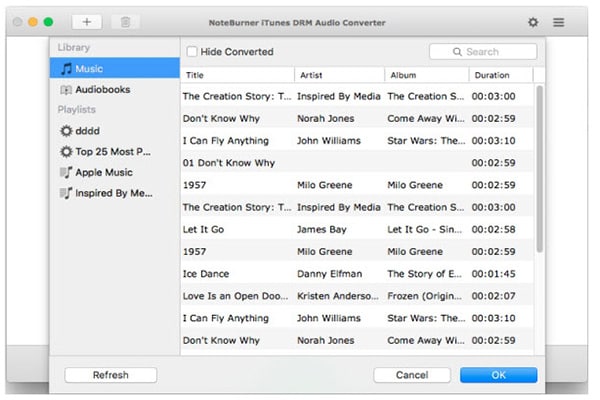Click duration '00:02:07'
This screenshot has width=600, height=400.
click(493, 296)
